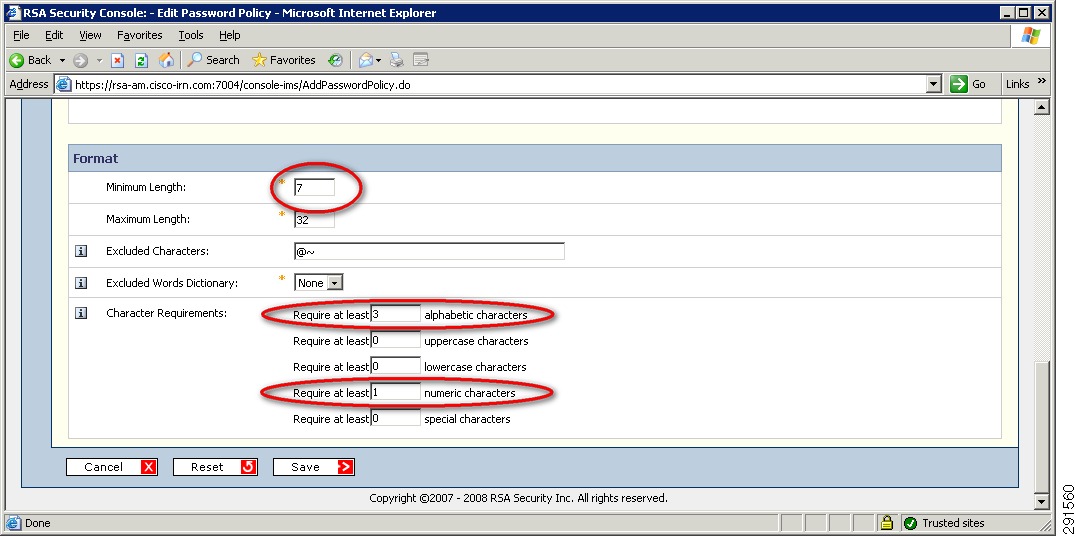
Task: Expand the address bar dropdown arrow
Action: point(934,85)
